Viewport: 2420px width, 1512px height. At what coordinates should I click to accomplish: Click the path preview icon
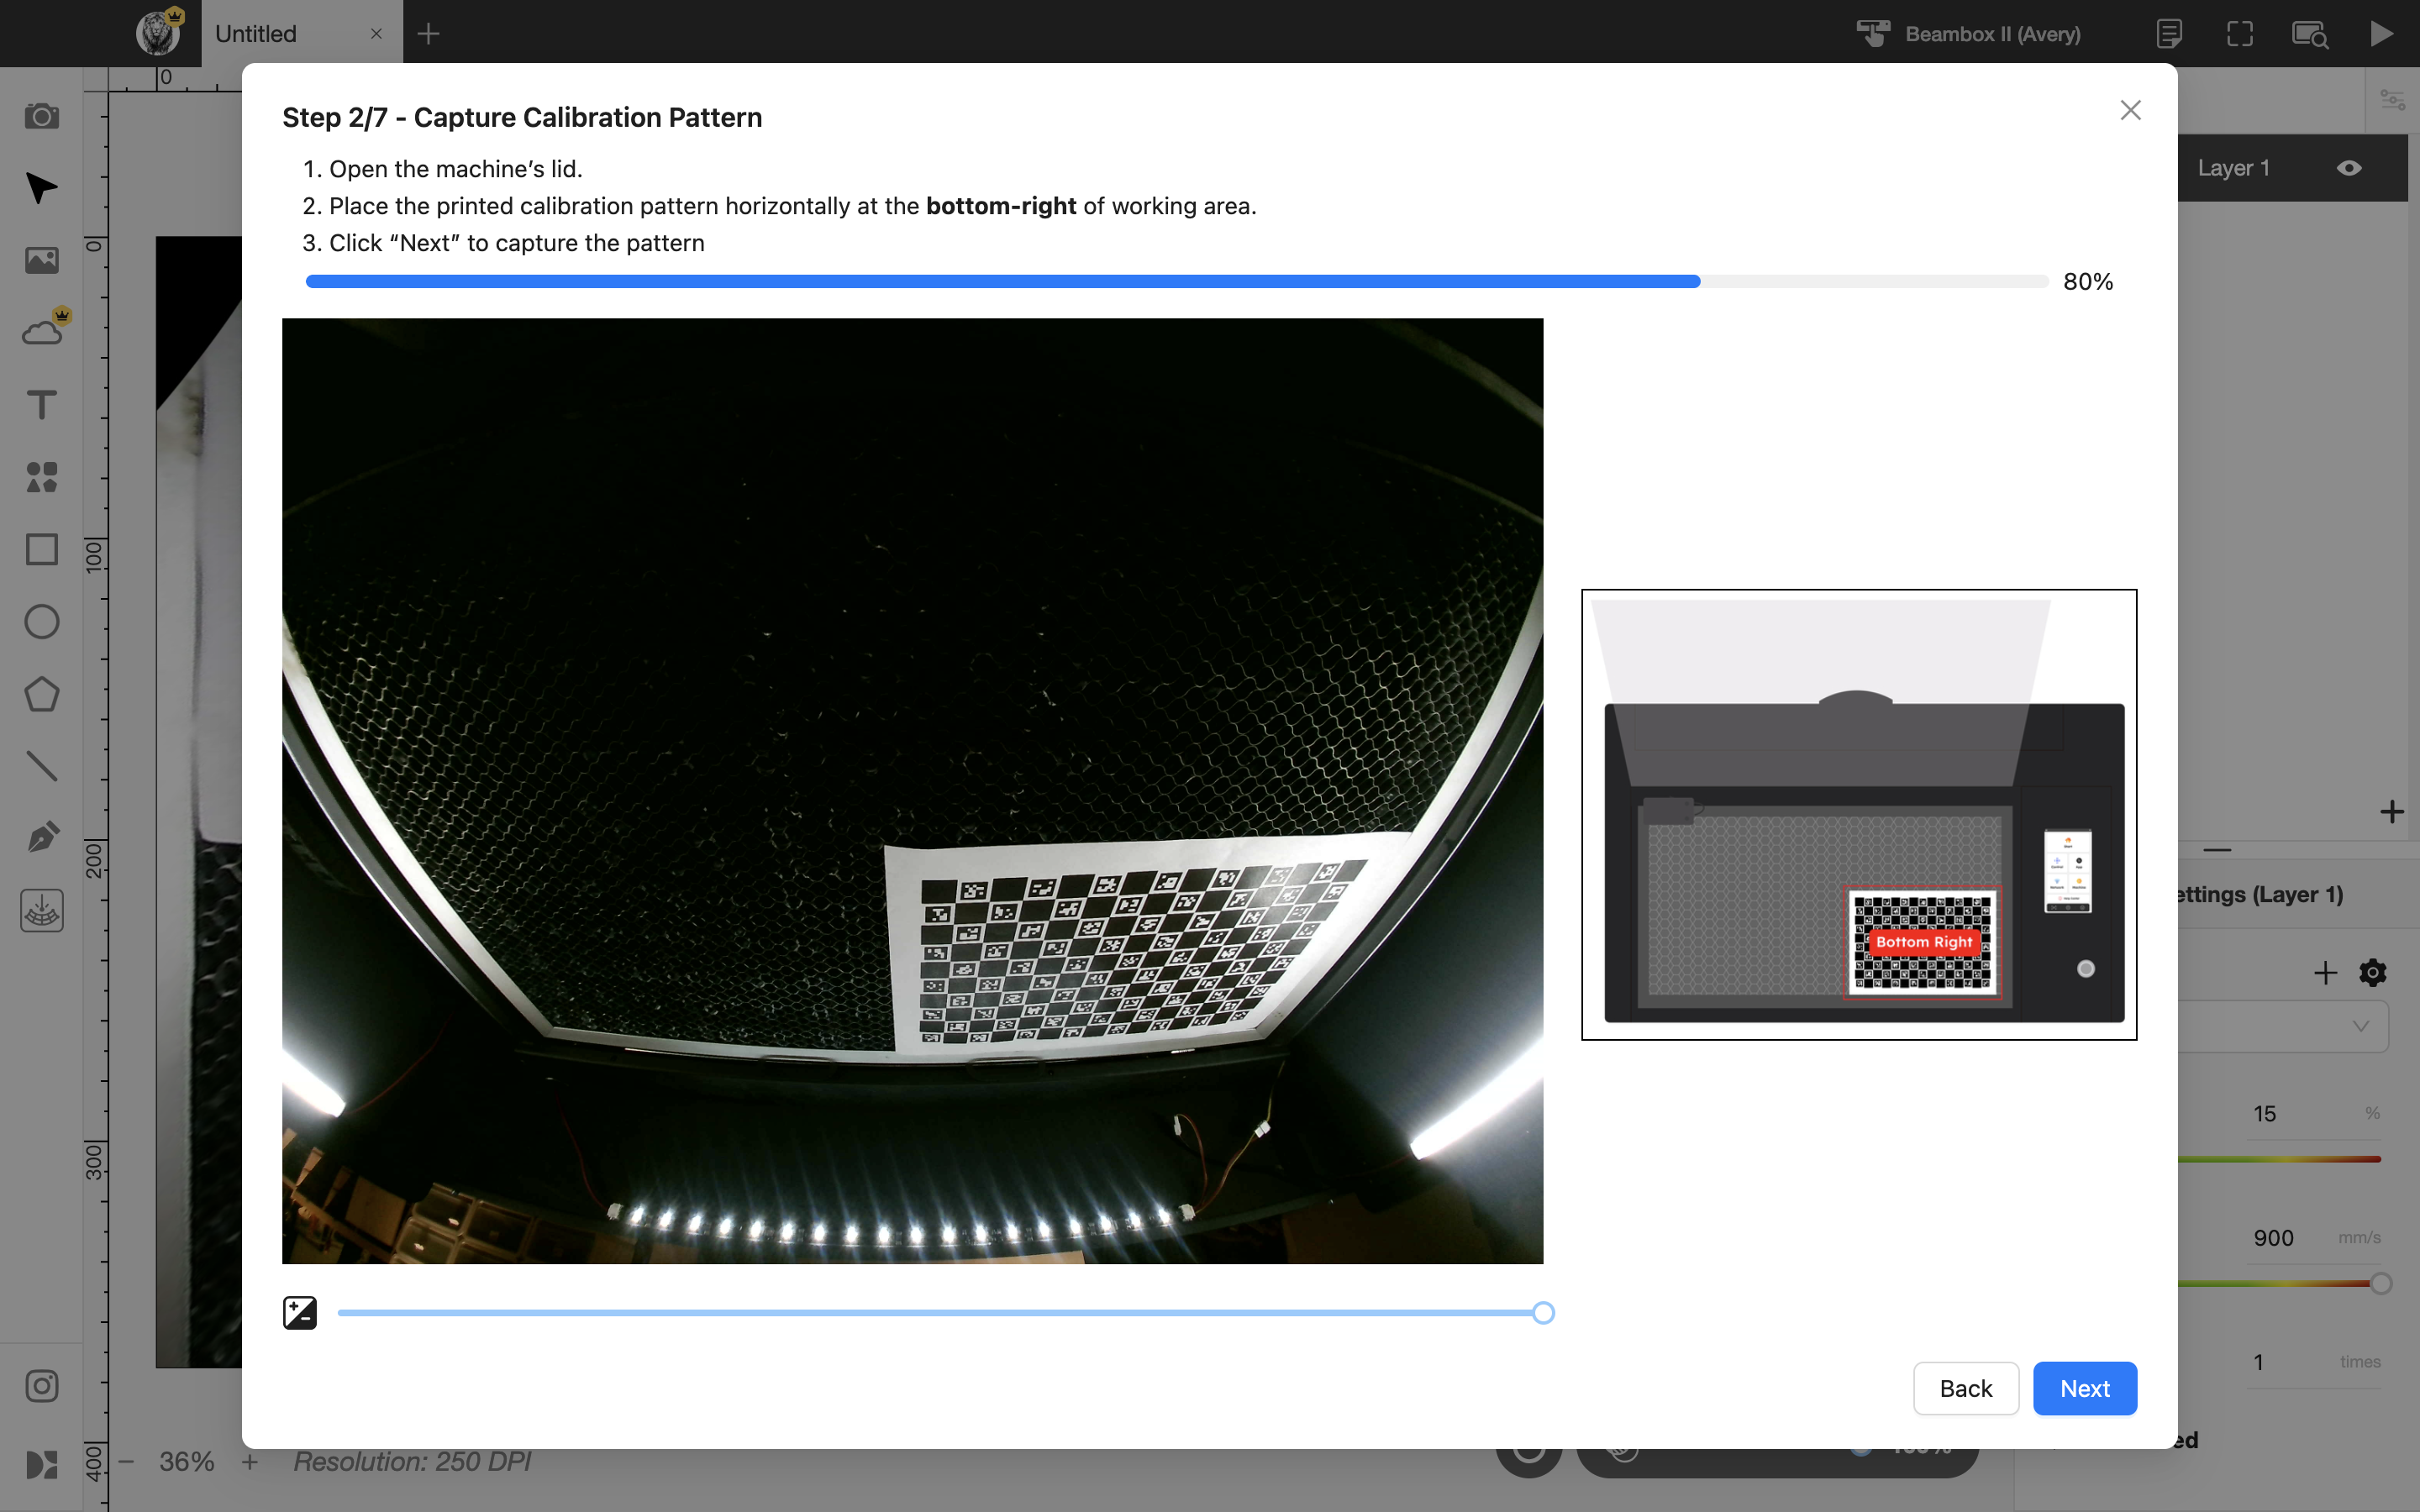[2310, 33]
